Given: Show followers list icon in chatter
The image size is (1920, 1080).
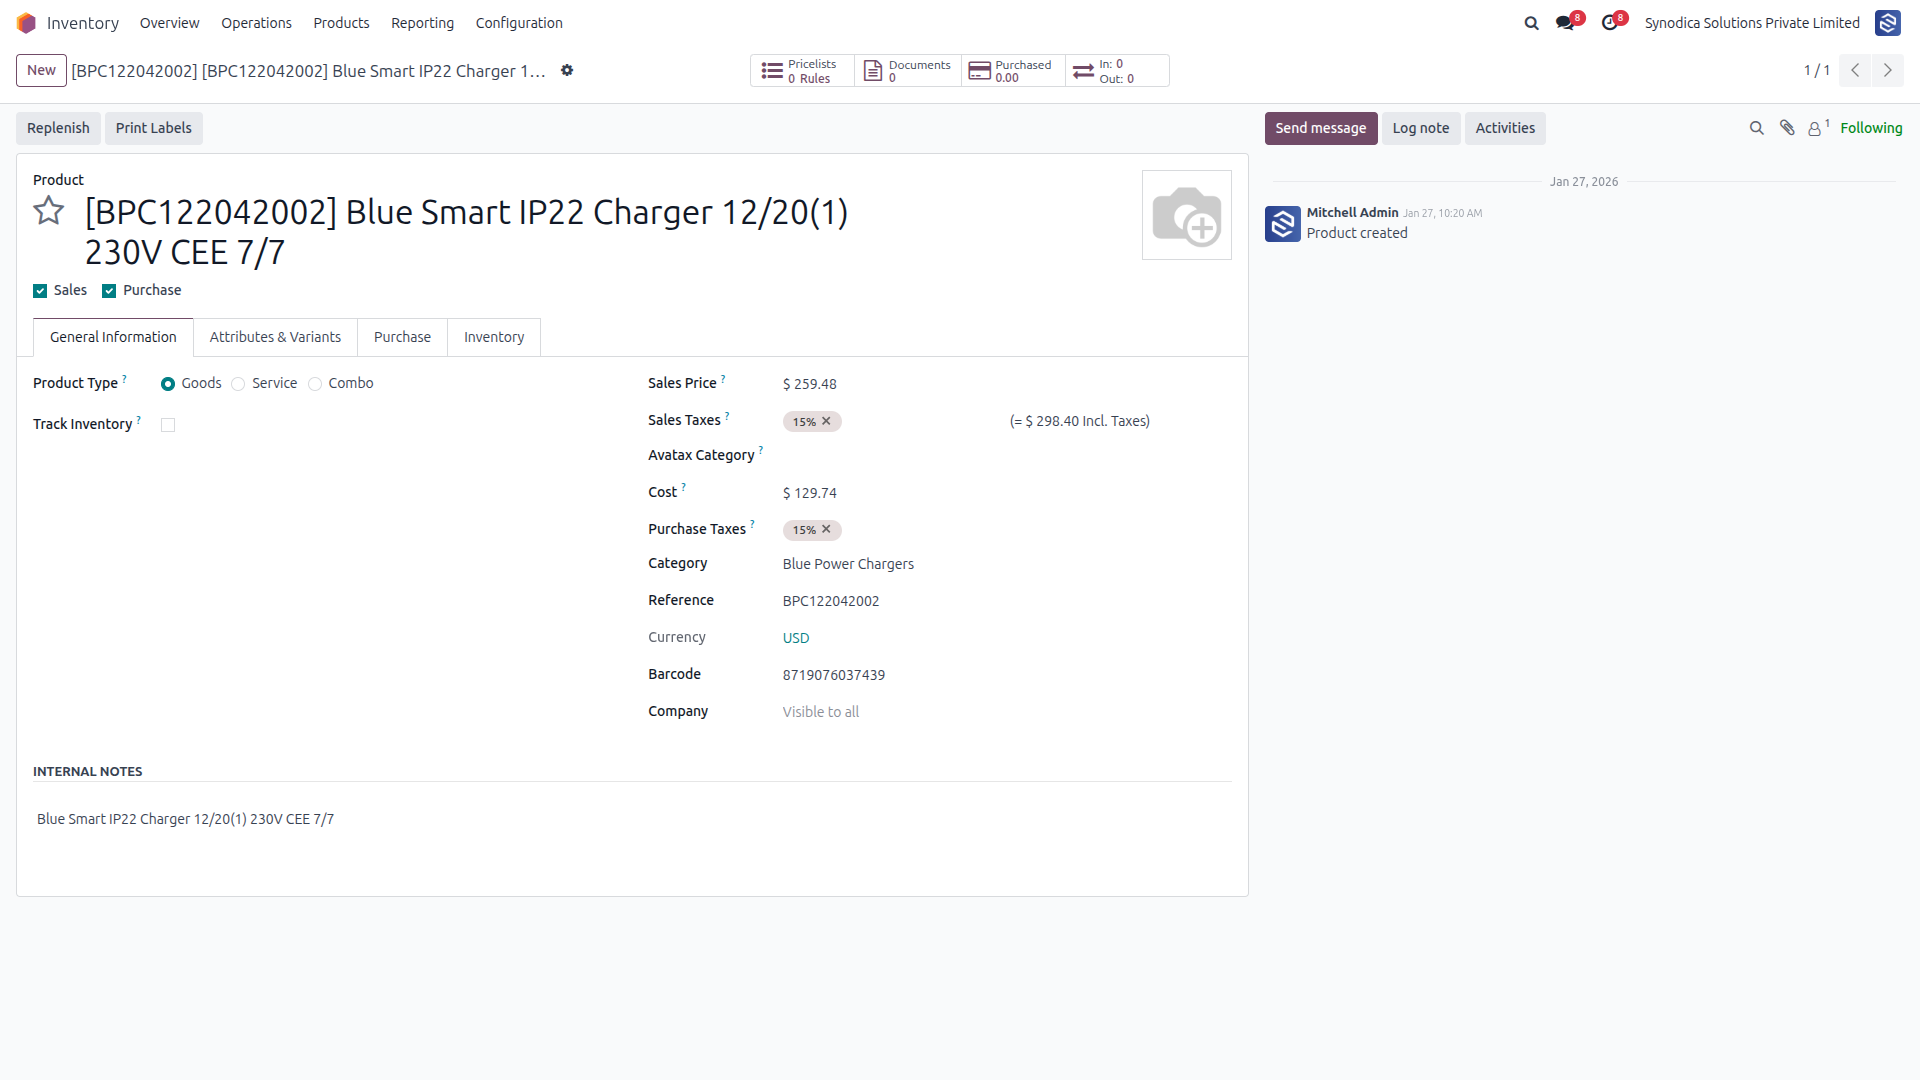Looking at the screenshot, I should point(1817,128).
